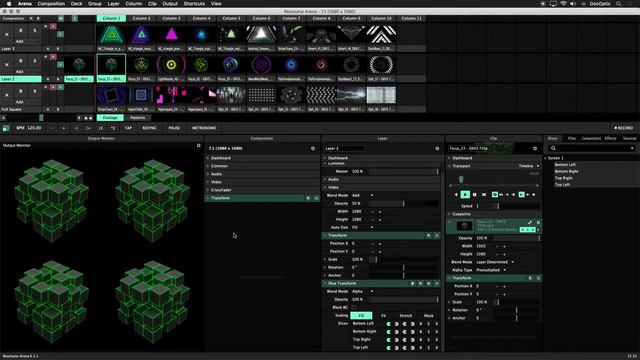Toggle Bypass B on Layer 2
640x360 pixels.
click(21, 61)
